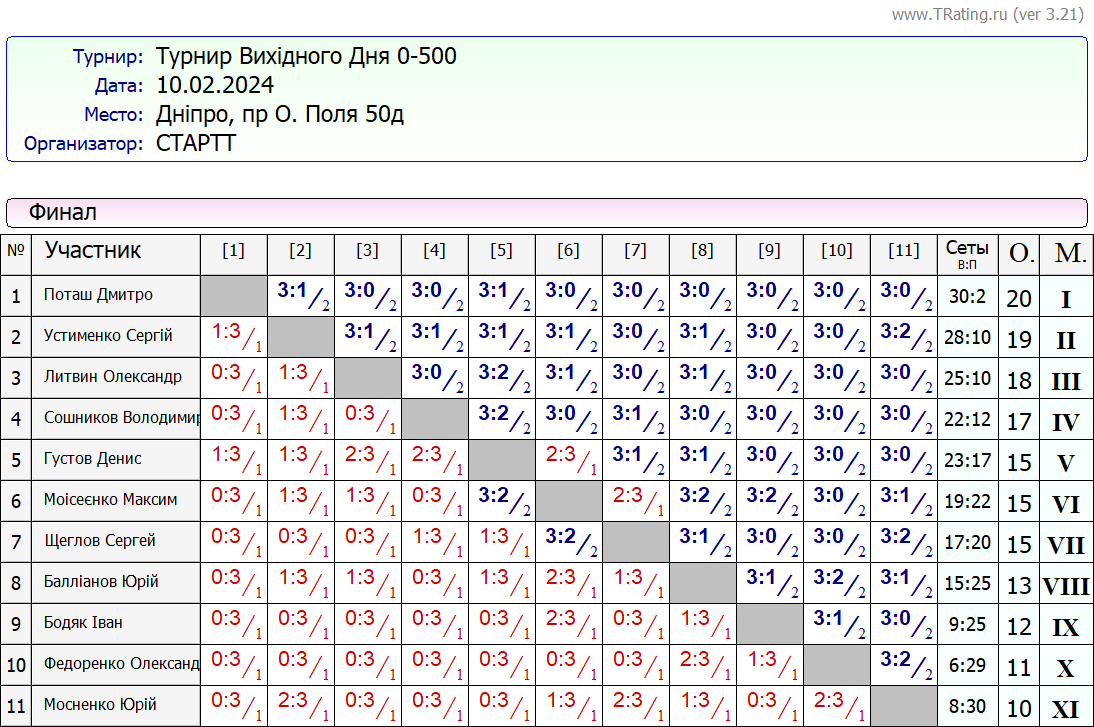Select Щеглов Сергей in participant list
The height and width of the screenshot is (727, 1094).
tap(99, 541)
